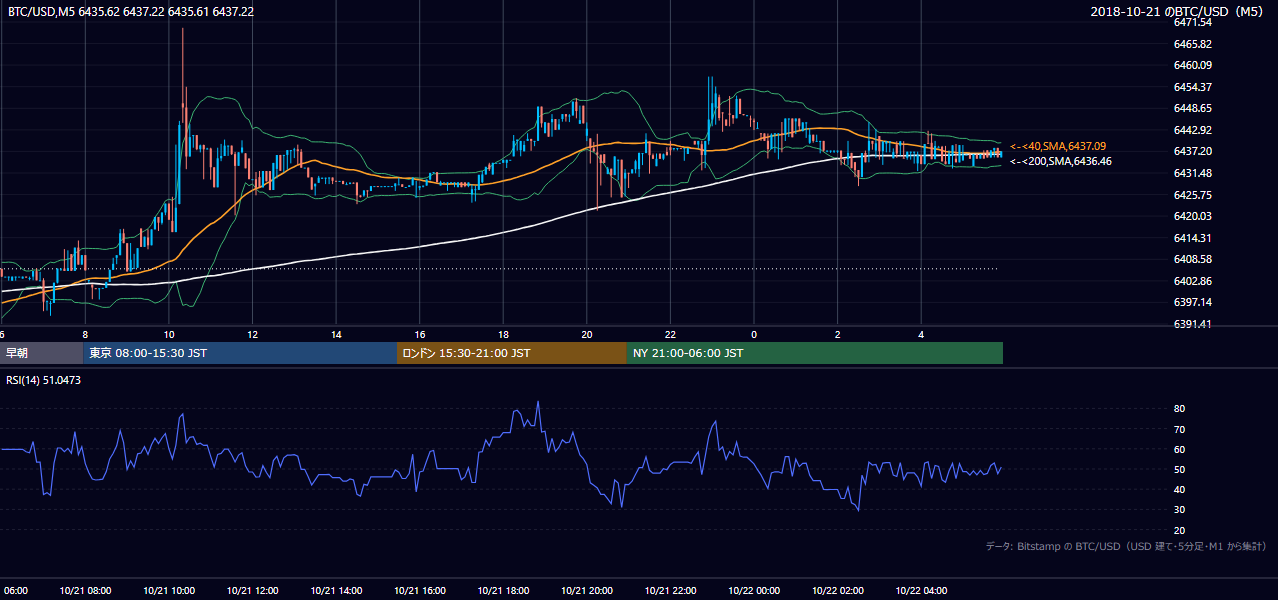Click price axis value 6402.86
This screenshot has height=600, width=1278.
(1193, 281)
